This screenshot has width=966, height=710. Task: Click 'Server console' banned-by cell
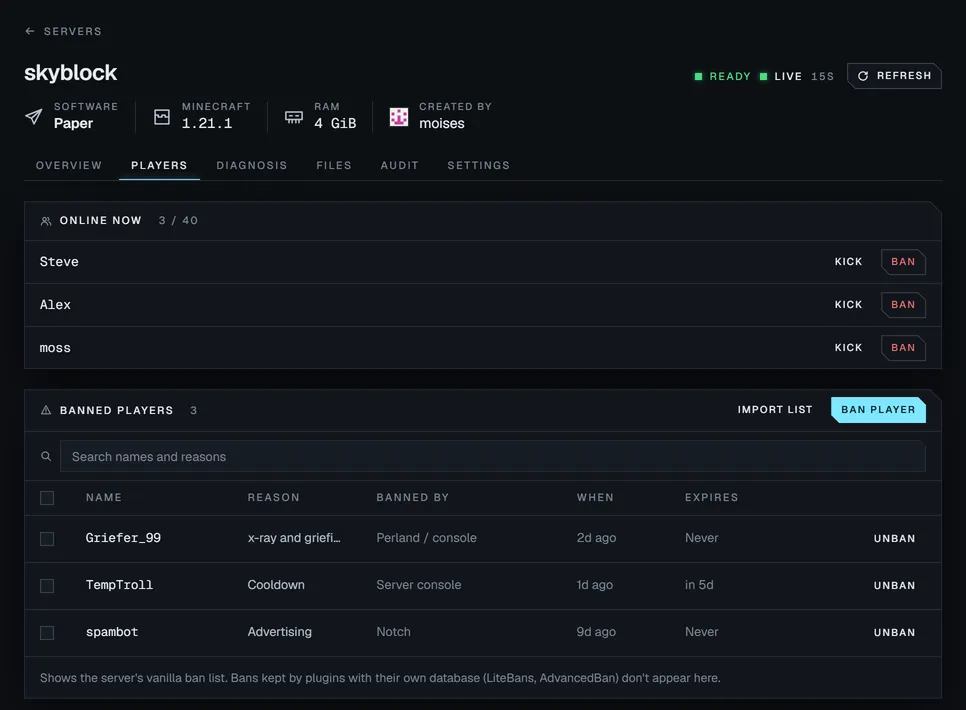click(419, 585)
